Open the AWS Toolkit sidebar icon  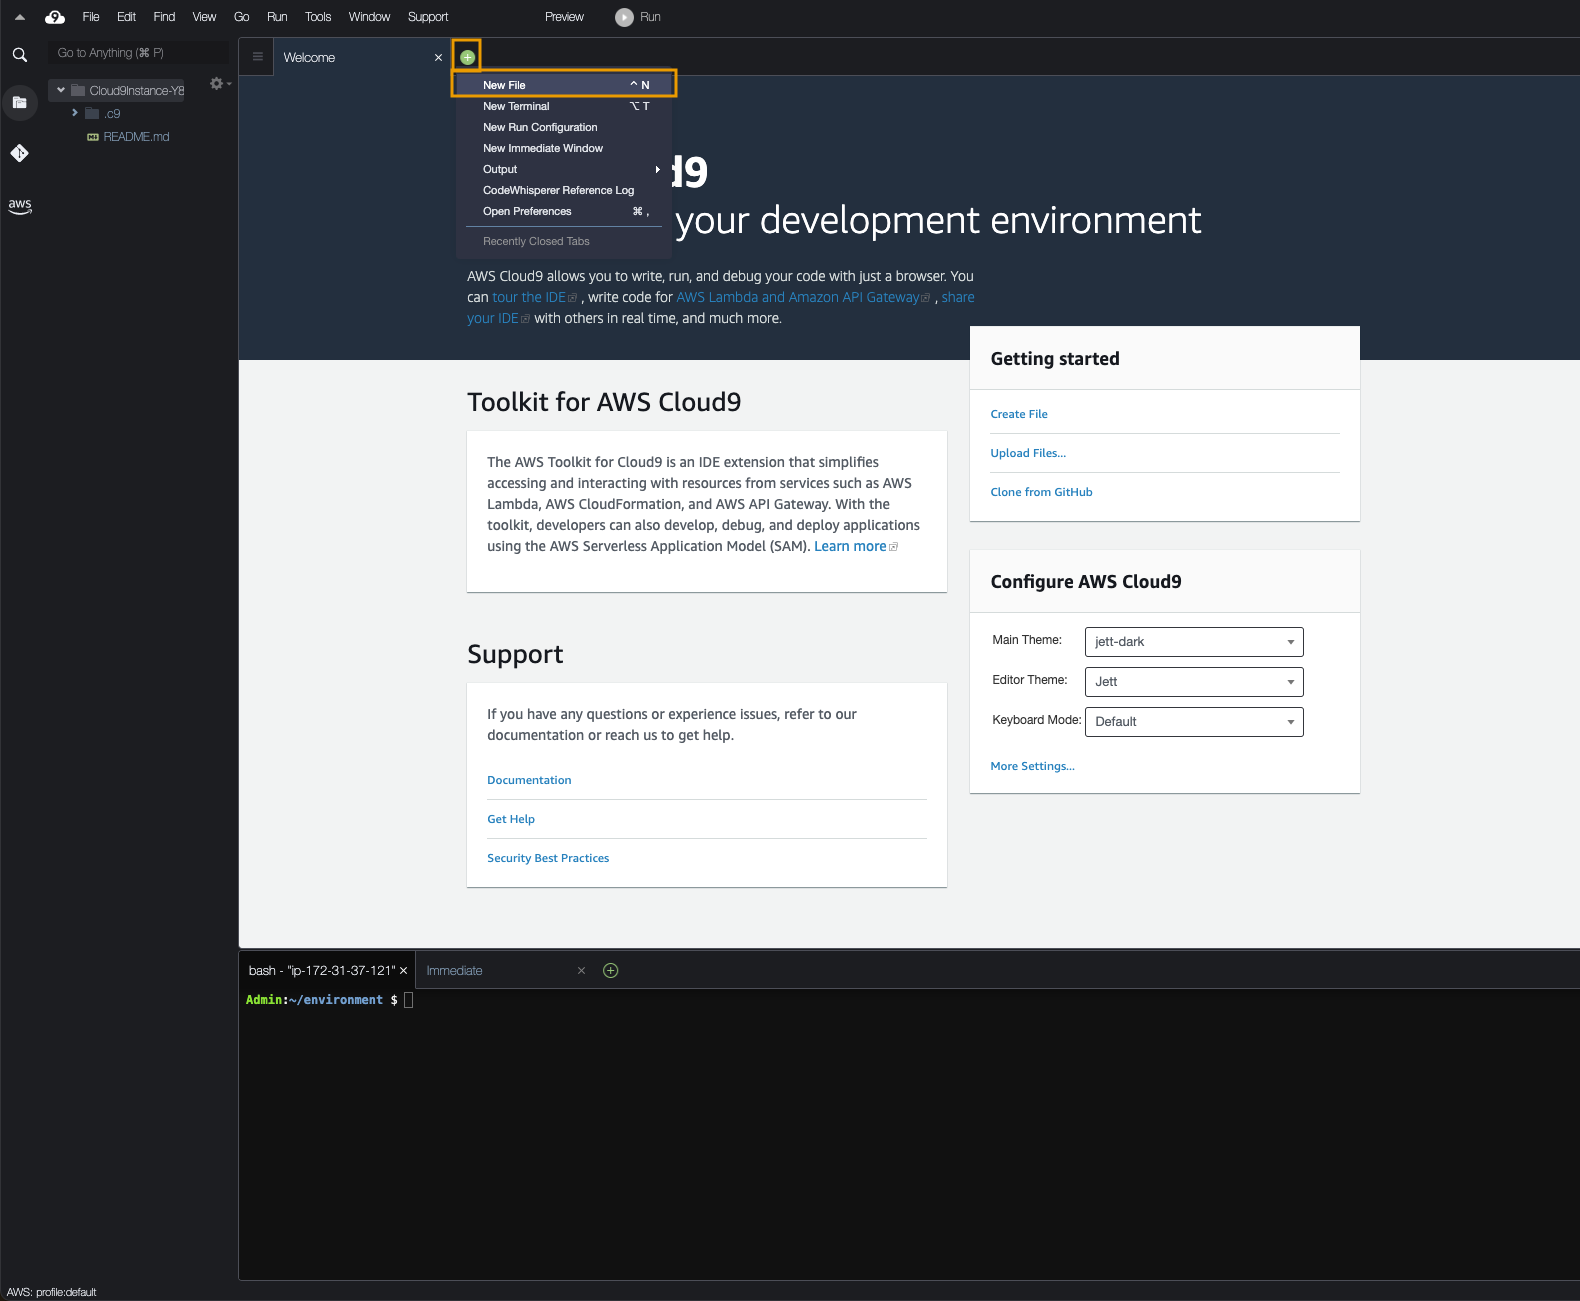click(x=19, y=206)
